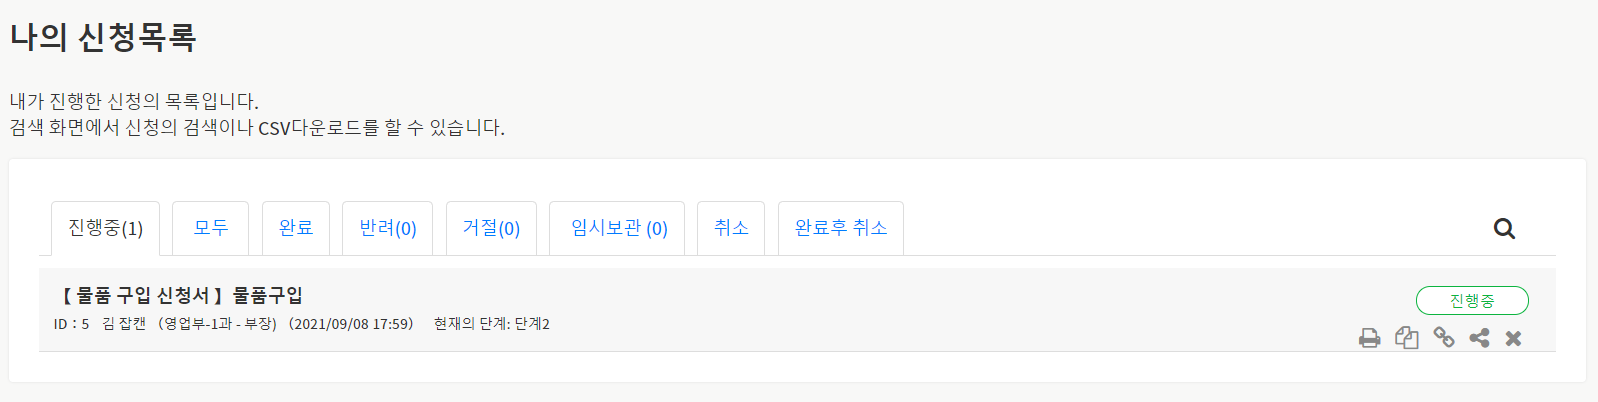Click the applicant name 김 잡캔 in the row
Viewport: 1598px width, 402px height.
click(x=124, y=324)
